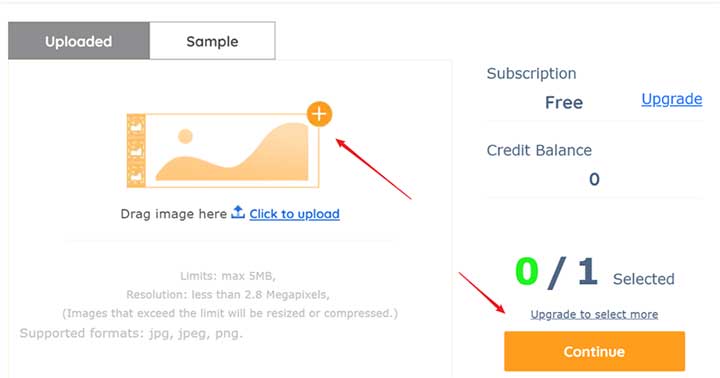Click the middle filmstrip frame icon
The width and height of the screenshot is (720, 378).
[136, 151]
